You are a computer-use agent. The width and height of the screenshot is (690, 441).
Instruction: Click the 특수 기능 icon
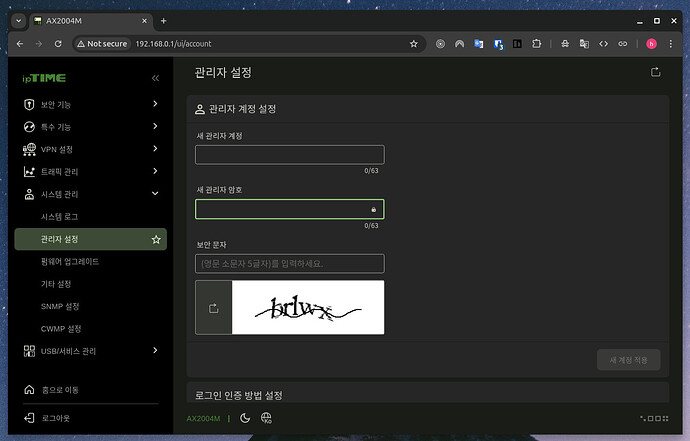[29, 127]
